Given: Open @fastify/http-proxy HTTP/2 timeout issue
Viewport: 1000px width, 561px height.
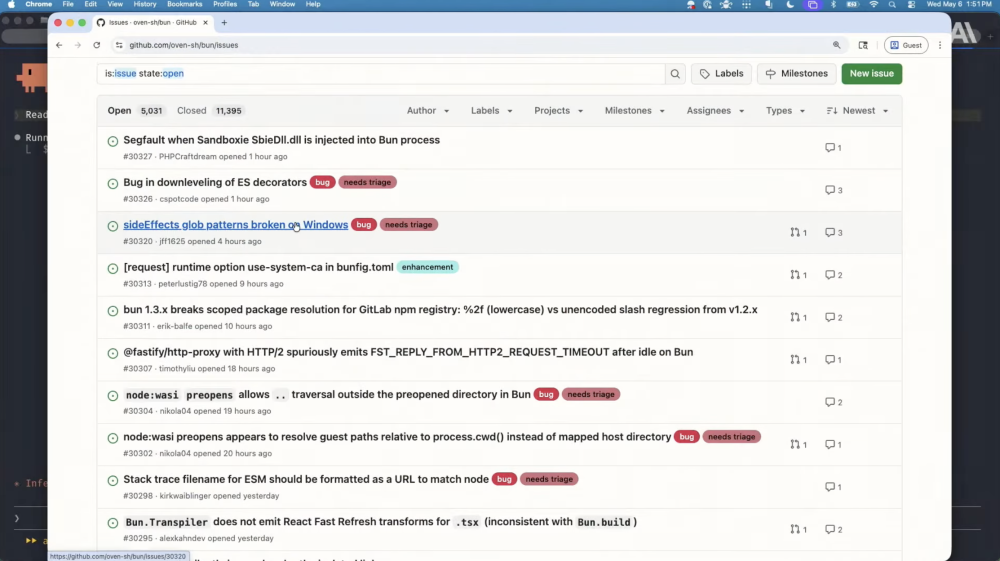Looking at the screenshot, I should tap(408, 352).
